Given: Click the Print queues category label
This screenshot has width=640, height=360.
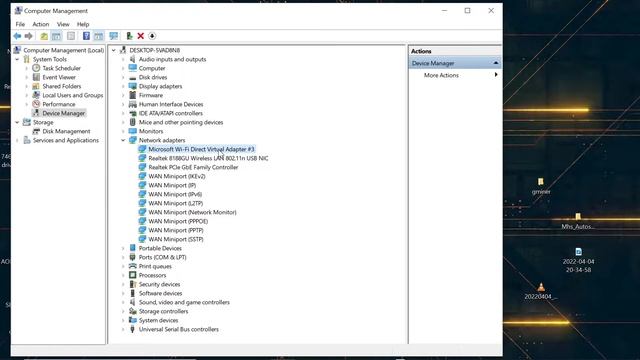Looking at the screenshot, I should pyautogui.click(x=155, y=266).
